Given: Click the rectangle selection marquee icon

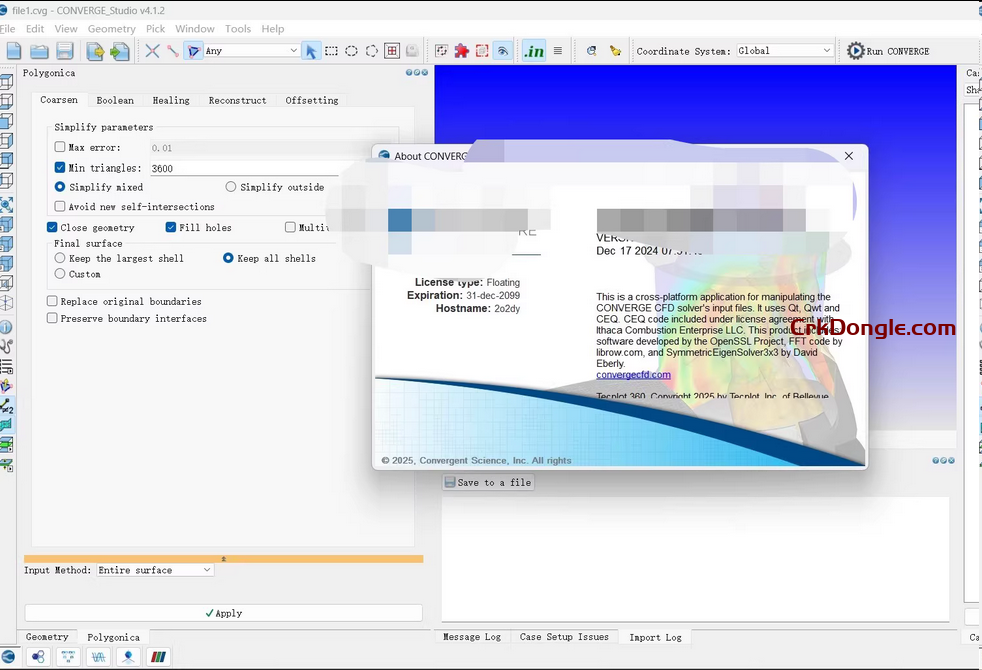Looking at the screenshot, I should point(331,51).
